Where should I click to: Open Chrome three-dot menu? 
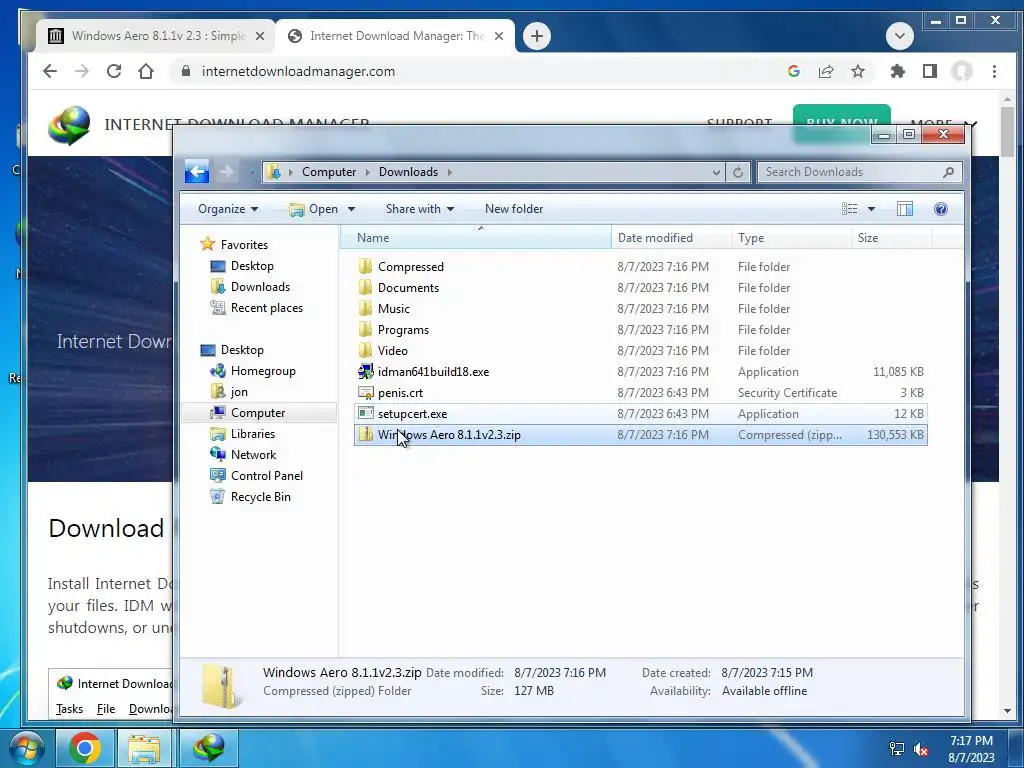(994, 71)
